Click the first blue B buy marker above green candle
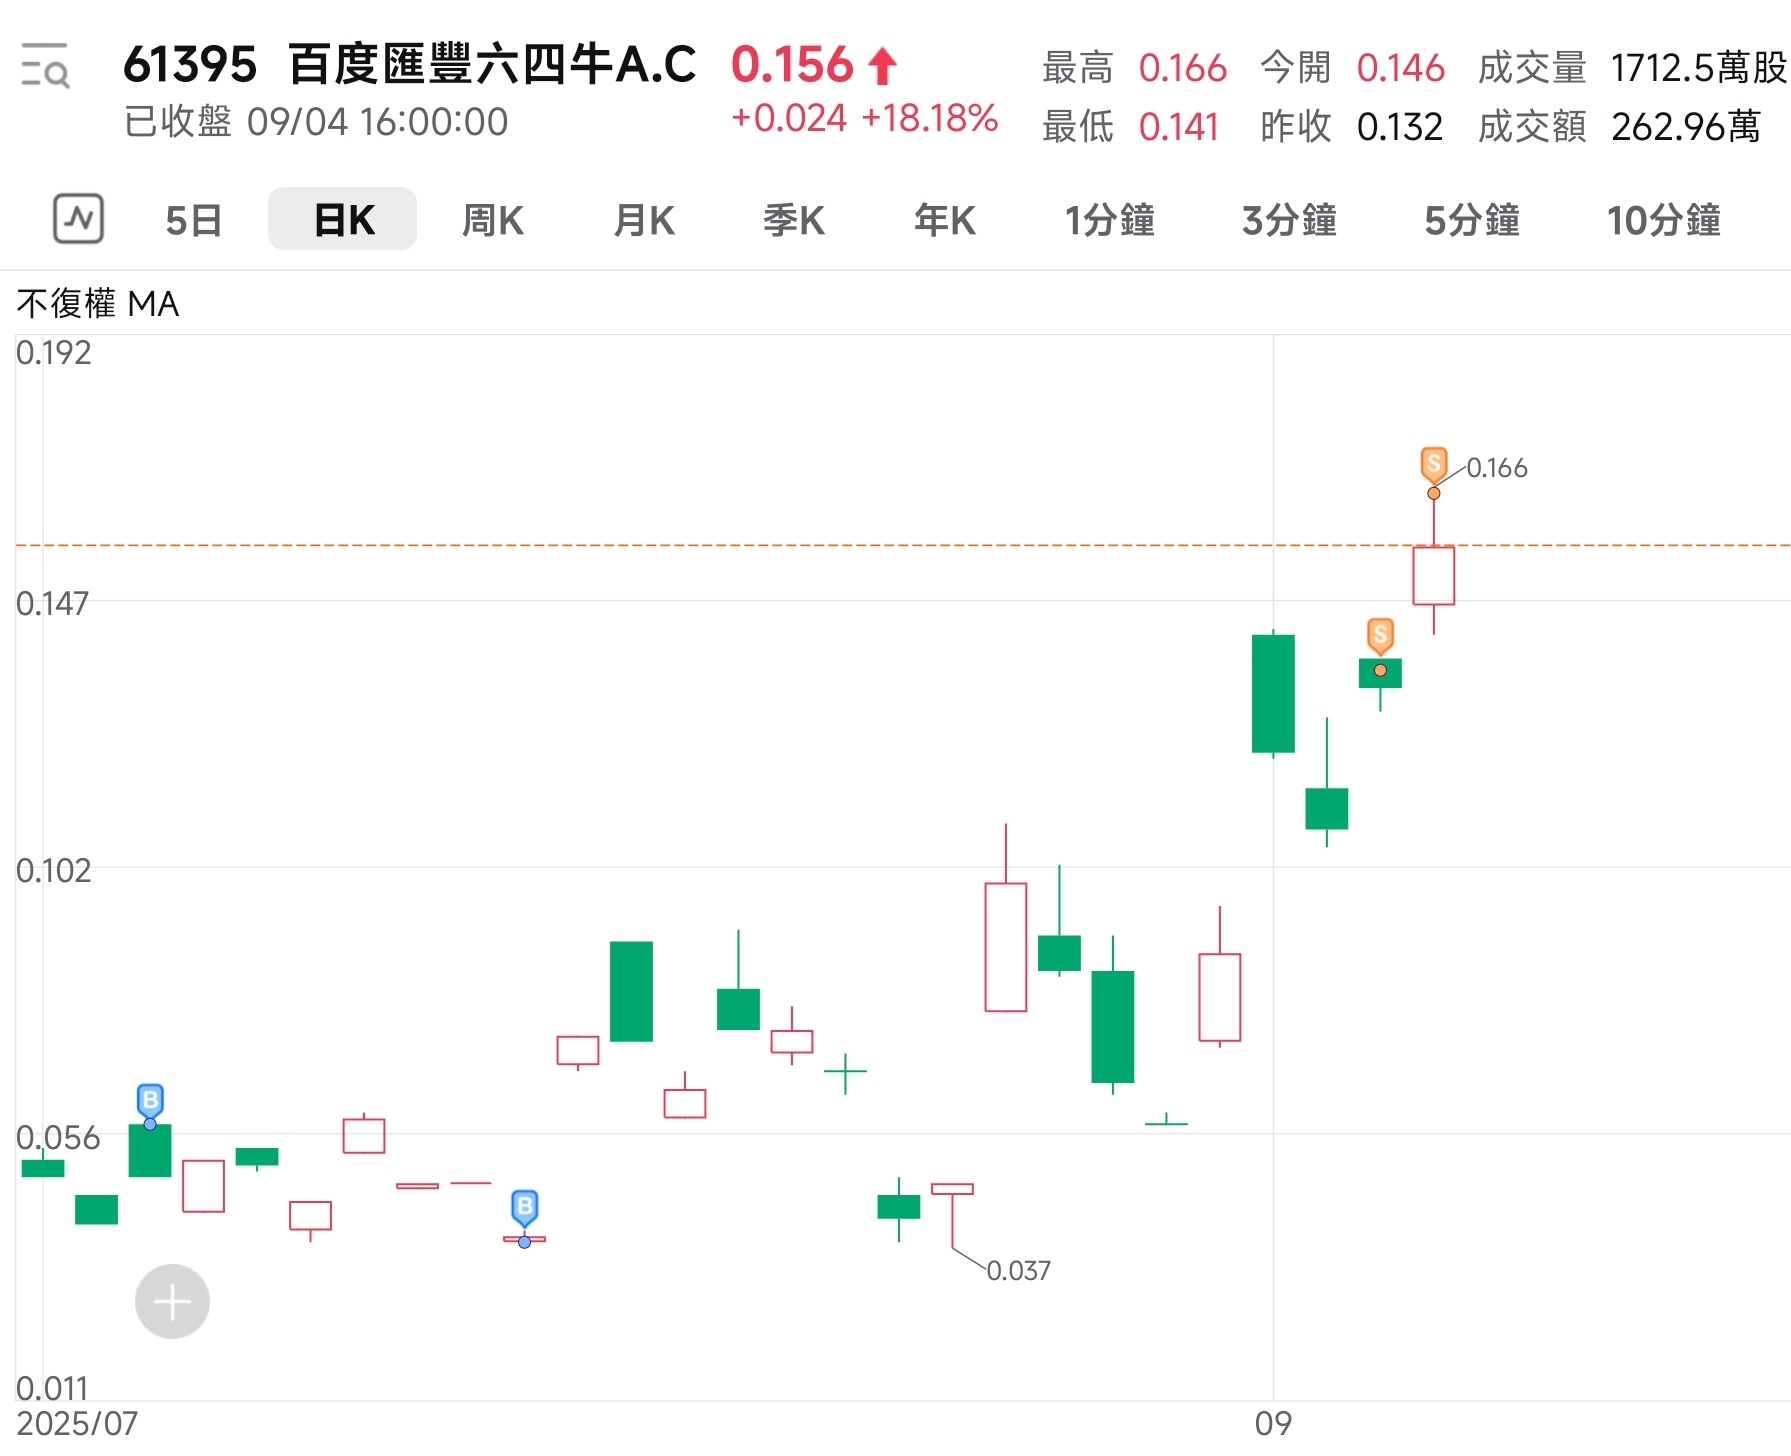The image size is (1791, 1456). click(150, 1101)
